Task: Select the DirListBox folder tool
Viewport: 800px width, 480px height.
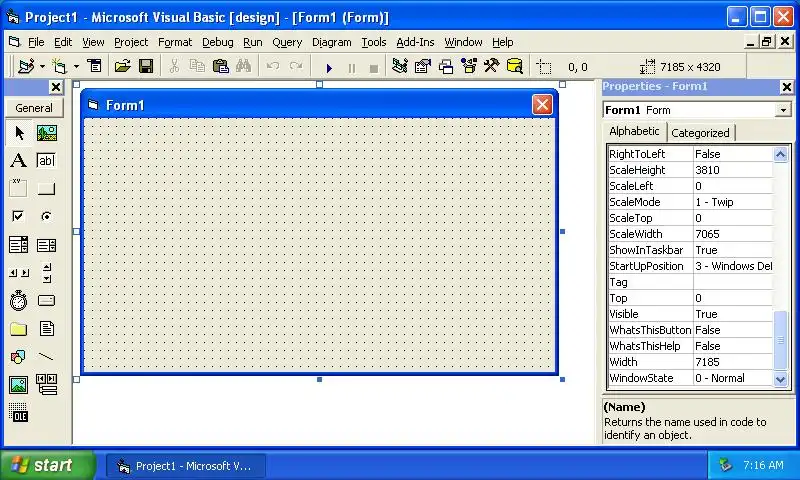Action: tap(19, 329)
